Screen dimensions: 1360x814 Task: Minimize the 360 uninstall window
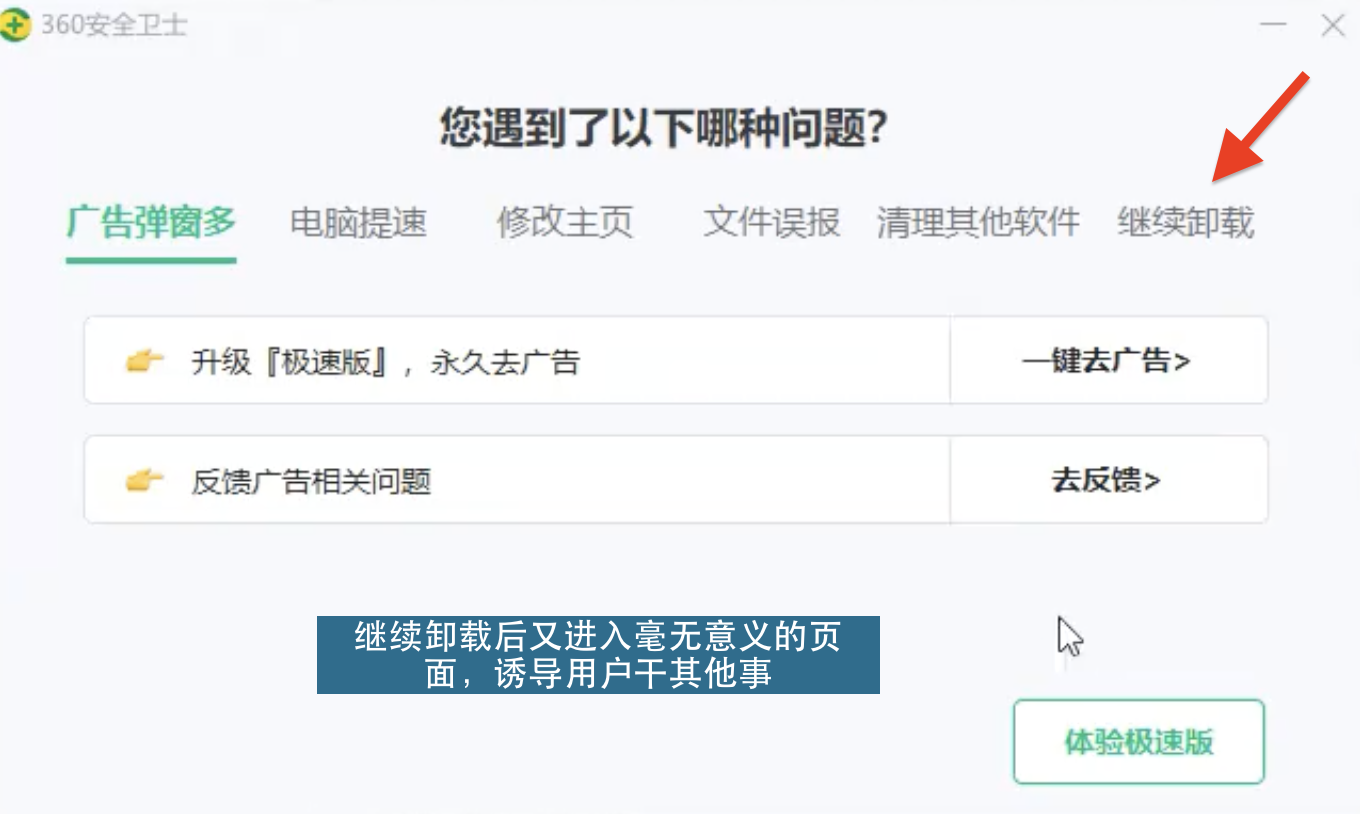(1273, 25)
